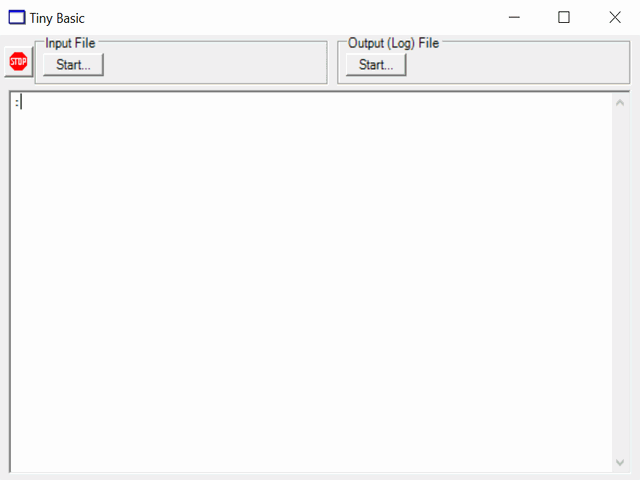Open the Tiny Basic window system icon
Viewport: 640px width, 480px height.
17,18
